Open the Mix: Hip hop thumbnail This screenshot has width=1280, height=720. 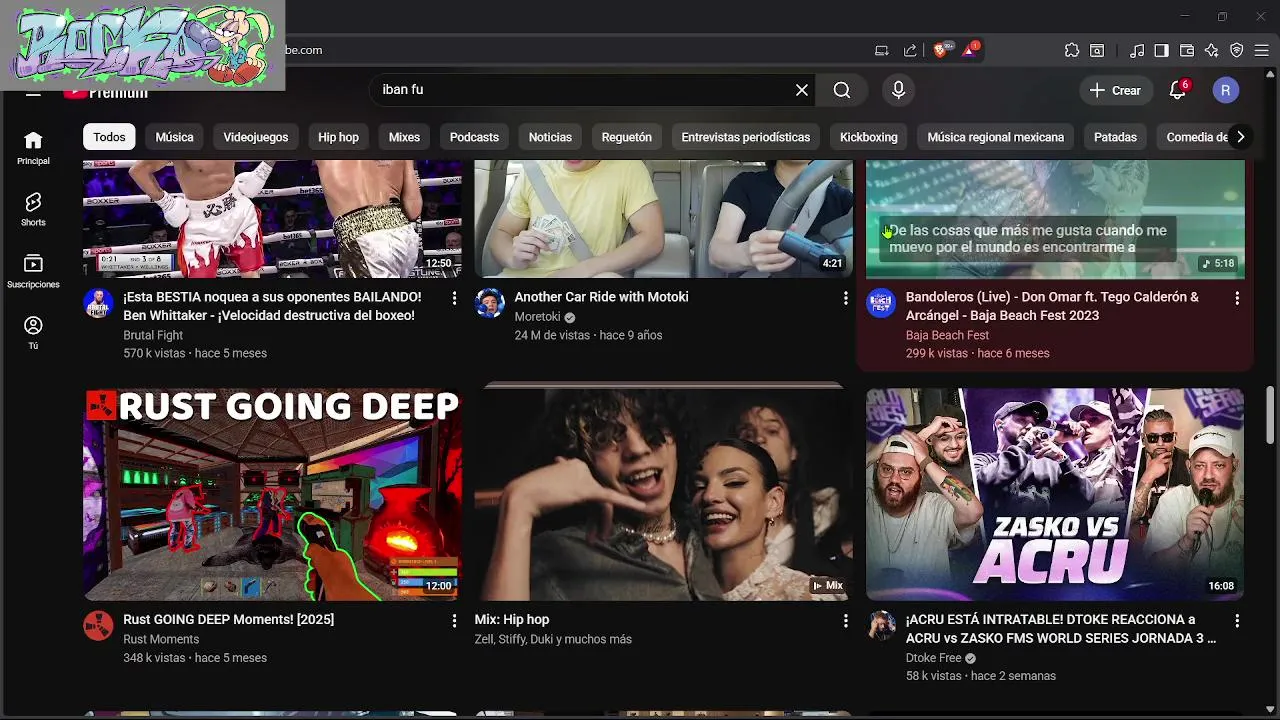point(664,495)
